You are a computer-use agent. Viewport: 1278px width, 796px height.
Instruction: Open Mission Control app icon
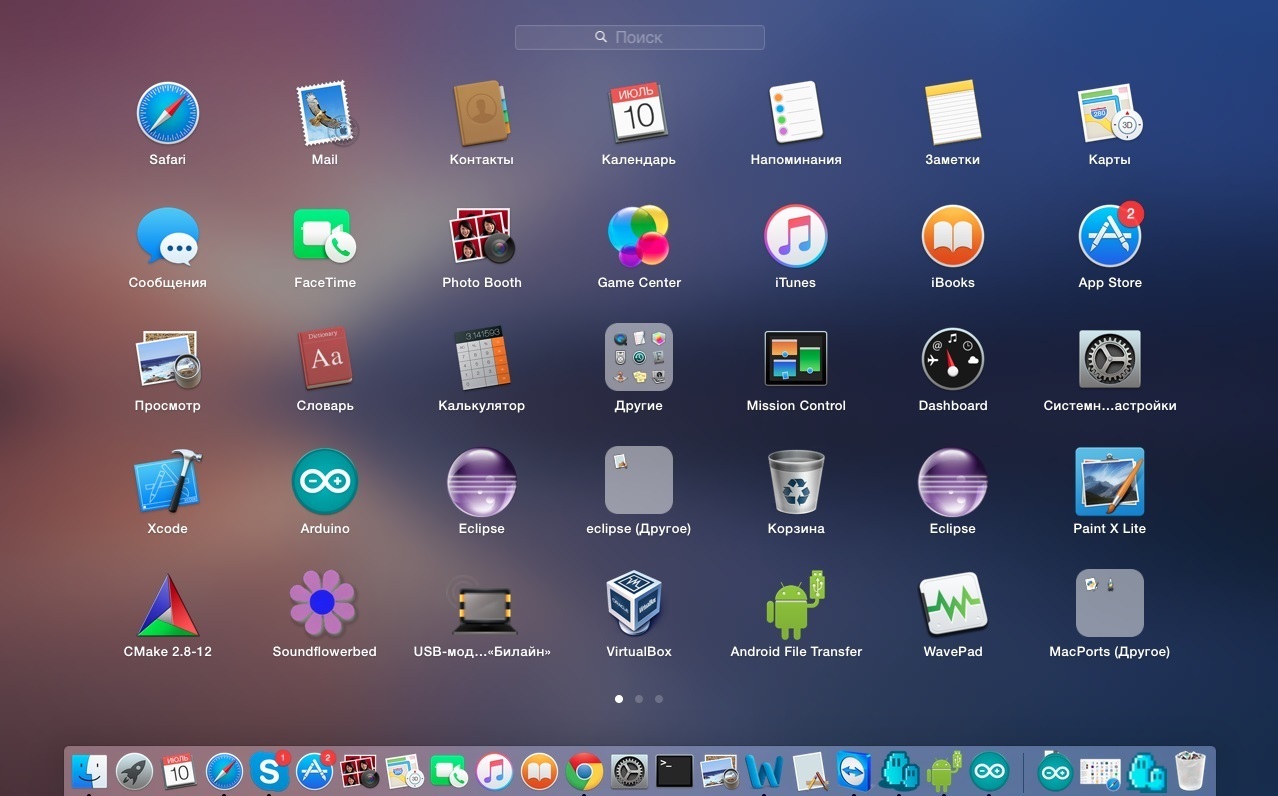pyautogui.click(x=795, y=359)
